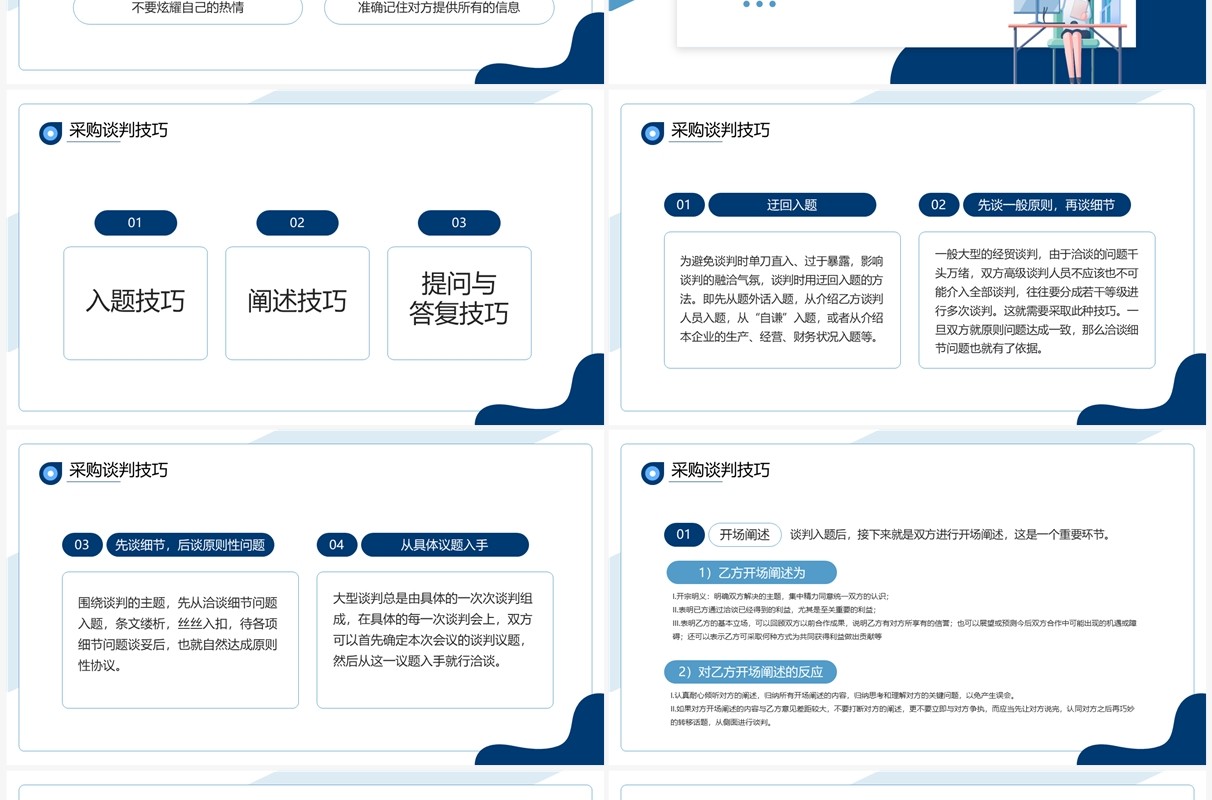Select the 02 badge above 阐述技巧
The width and height of the screenshot is (1212, 800).
click(x=297, y=223)
